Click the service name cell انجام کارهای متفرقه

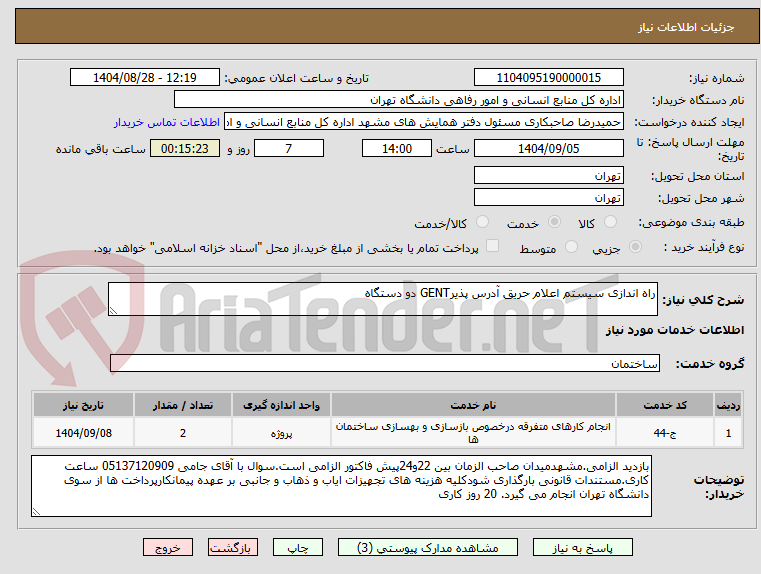[x=473, y=433]
